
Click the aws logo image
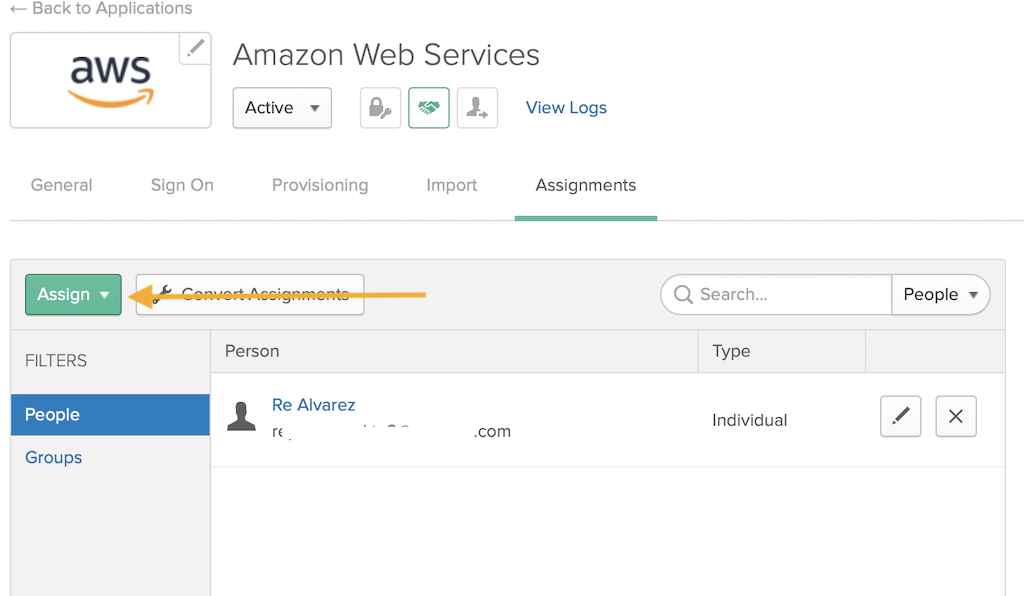pos(111,80)
